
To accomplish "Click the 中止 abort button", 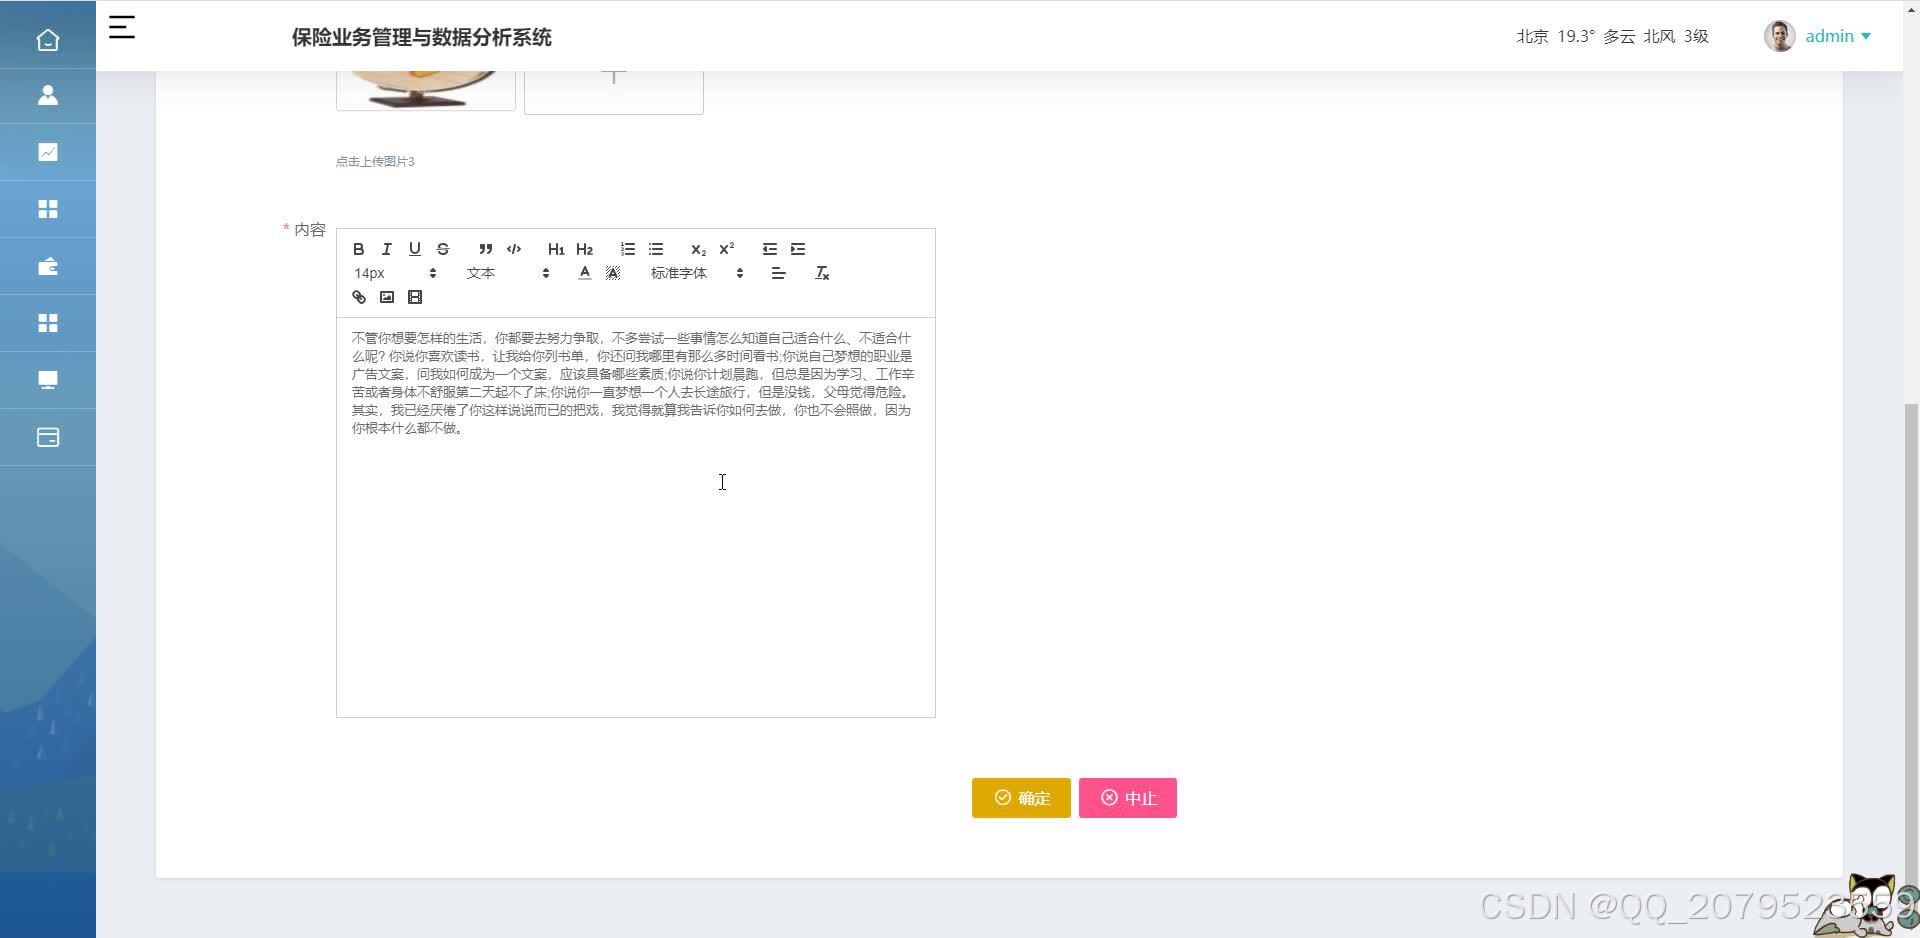I will (x=1127, y=798).
